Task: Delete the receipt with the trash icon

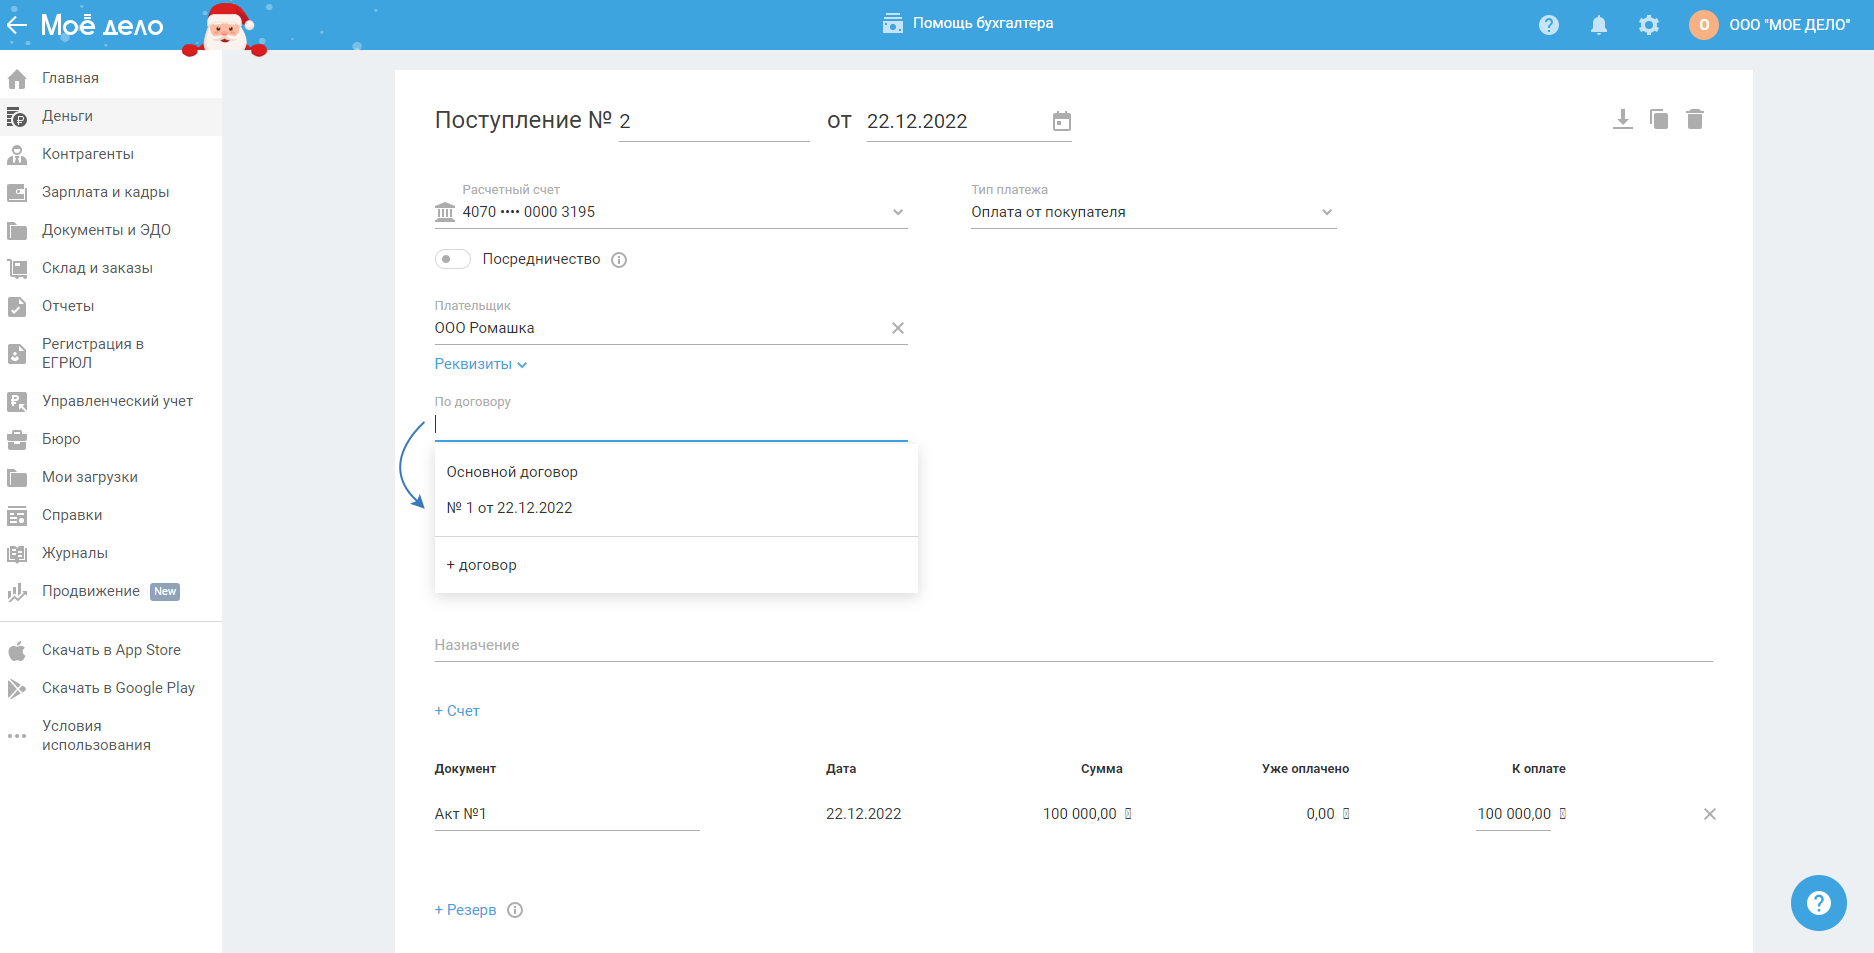Action: (1695, 120)
